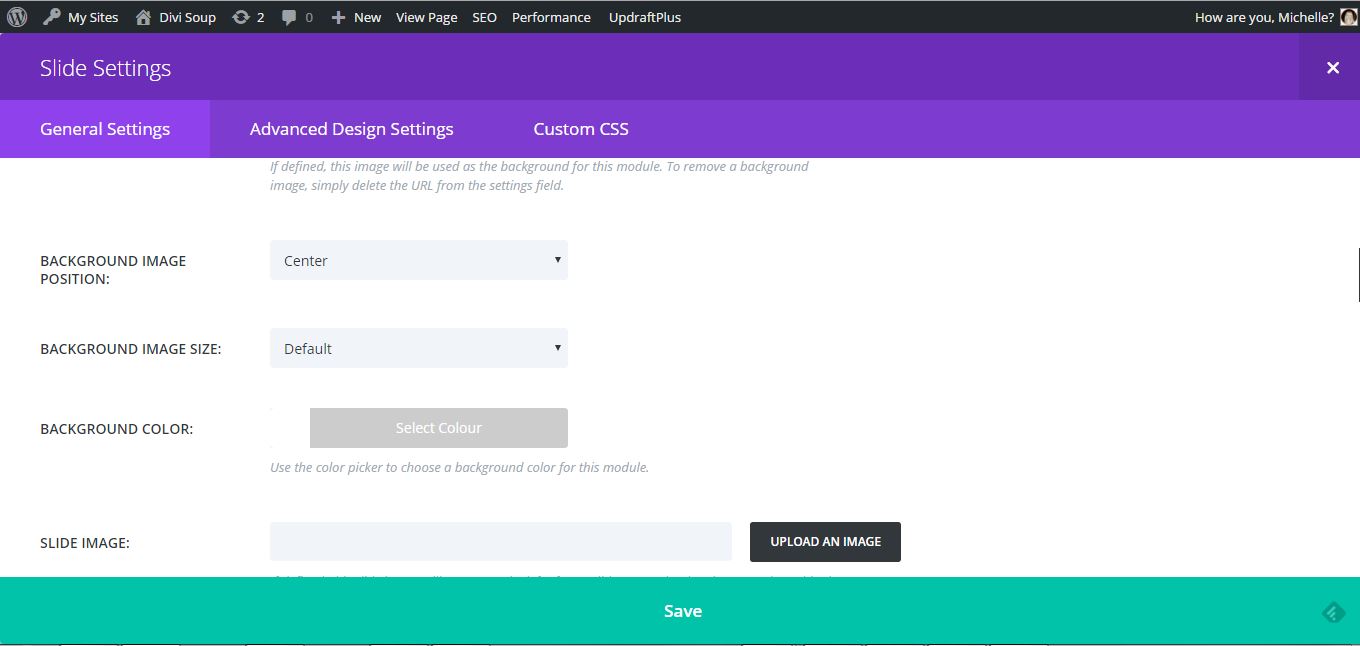
Task: Click Michelle's user avatar
Action: coord(1348,17)
